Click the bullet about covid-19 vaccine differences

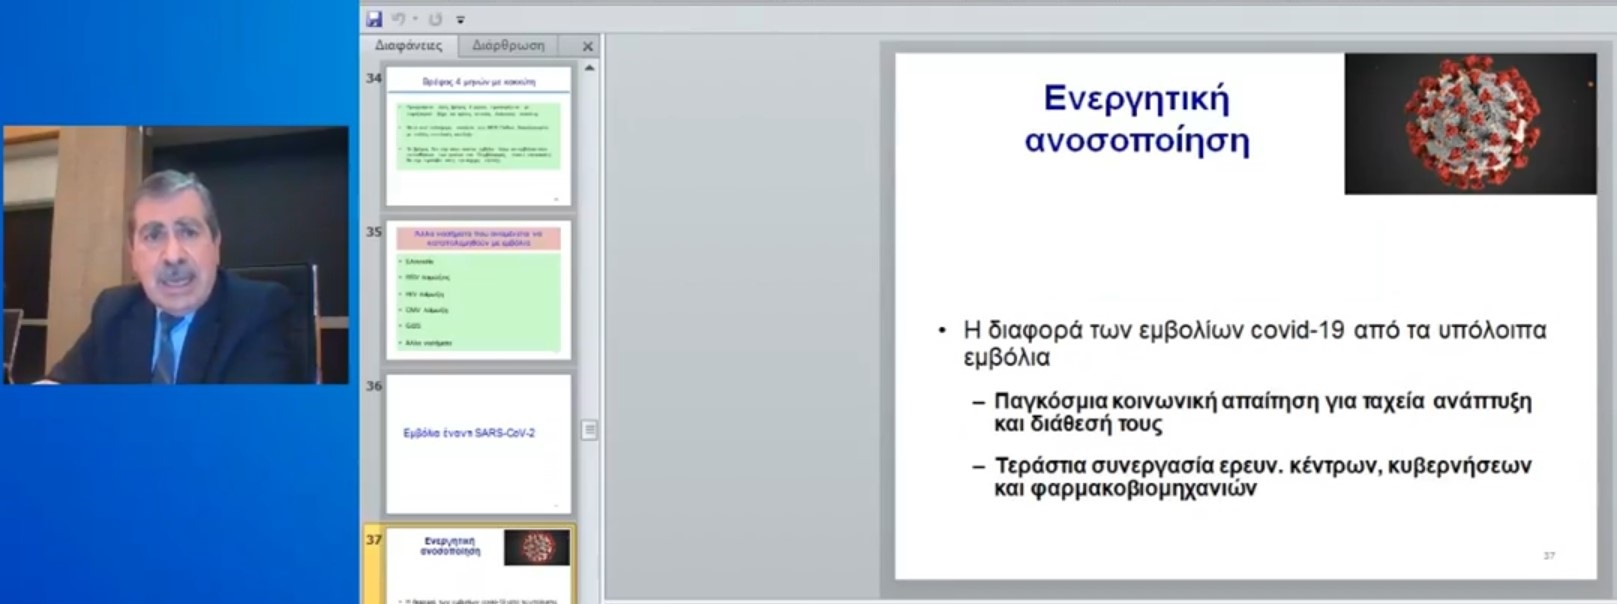[x=1253, y=342]
